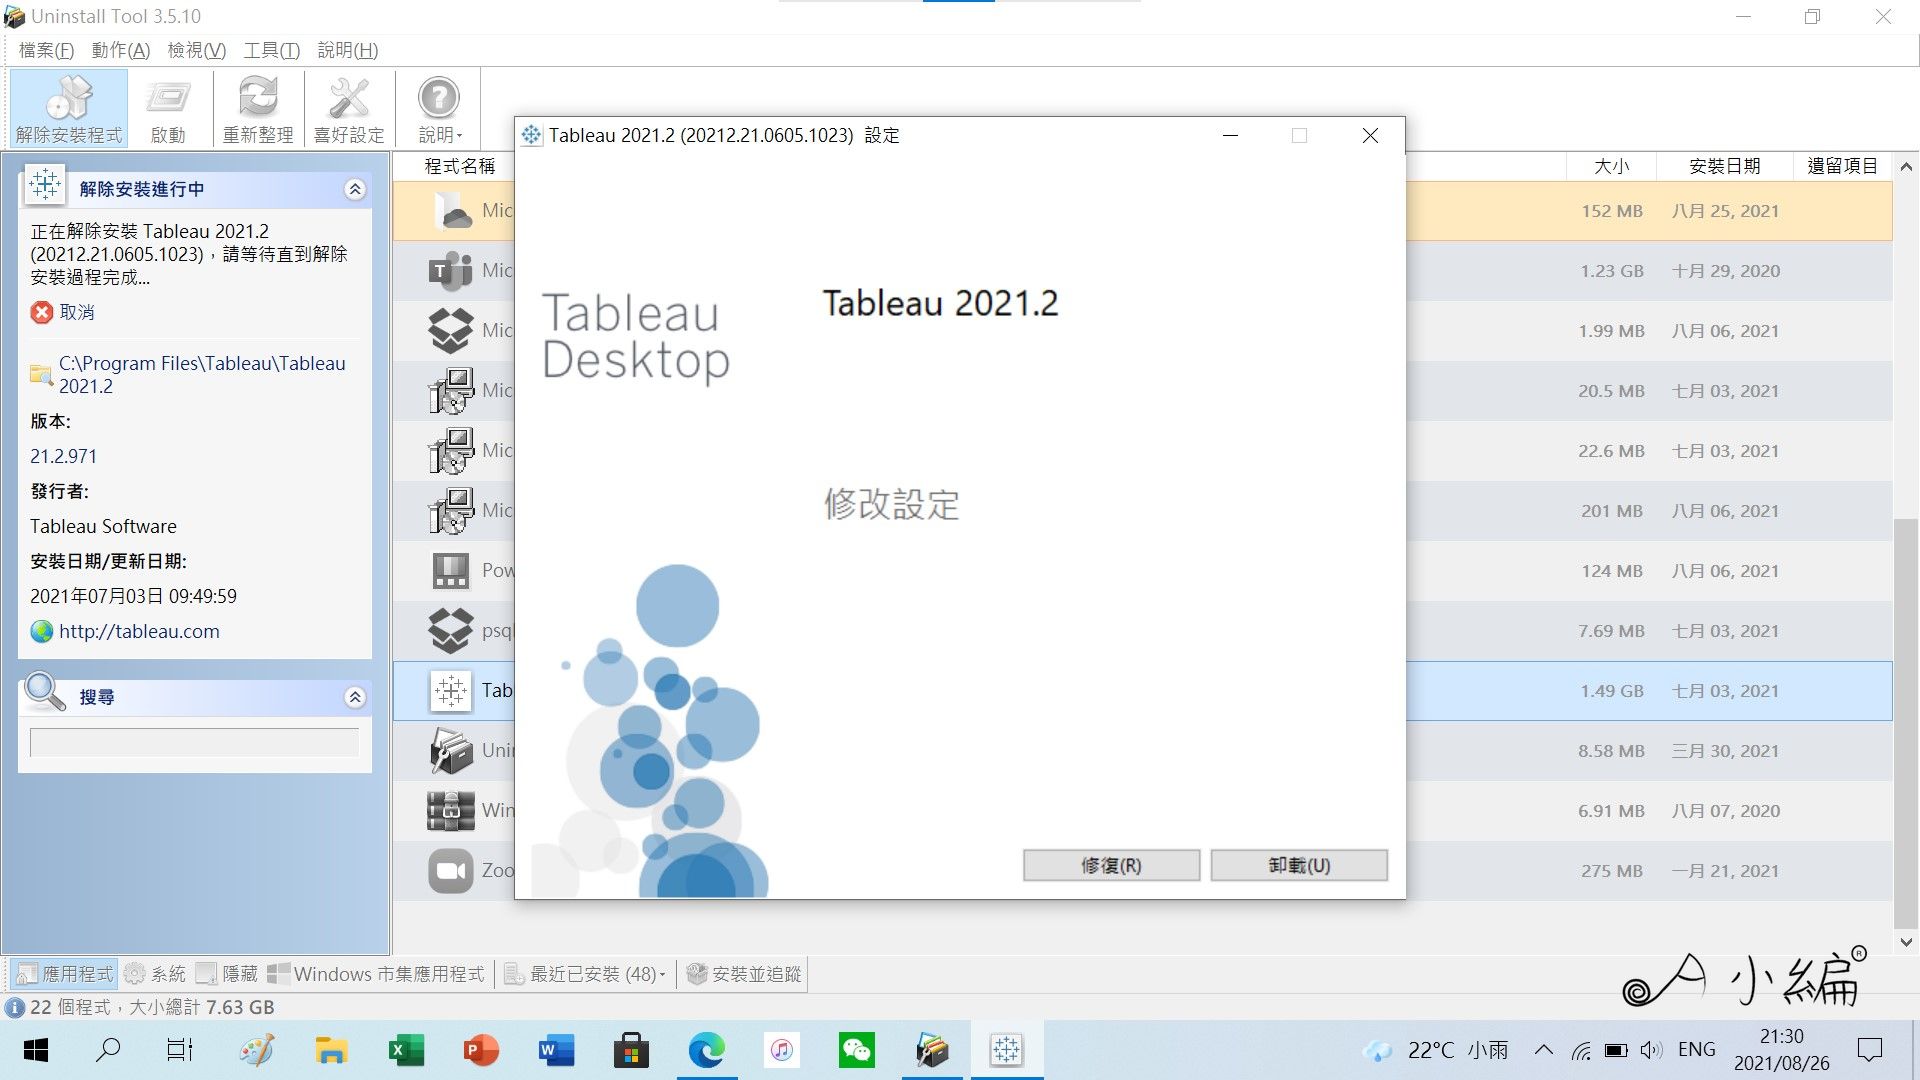Click the 重新整理 refresh icon
The width and height of the screenshot is (1920, 1080).
(258, 108)
